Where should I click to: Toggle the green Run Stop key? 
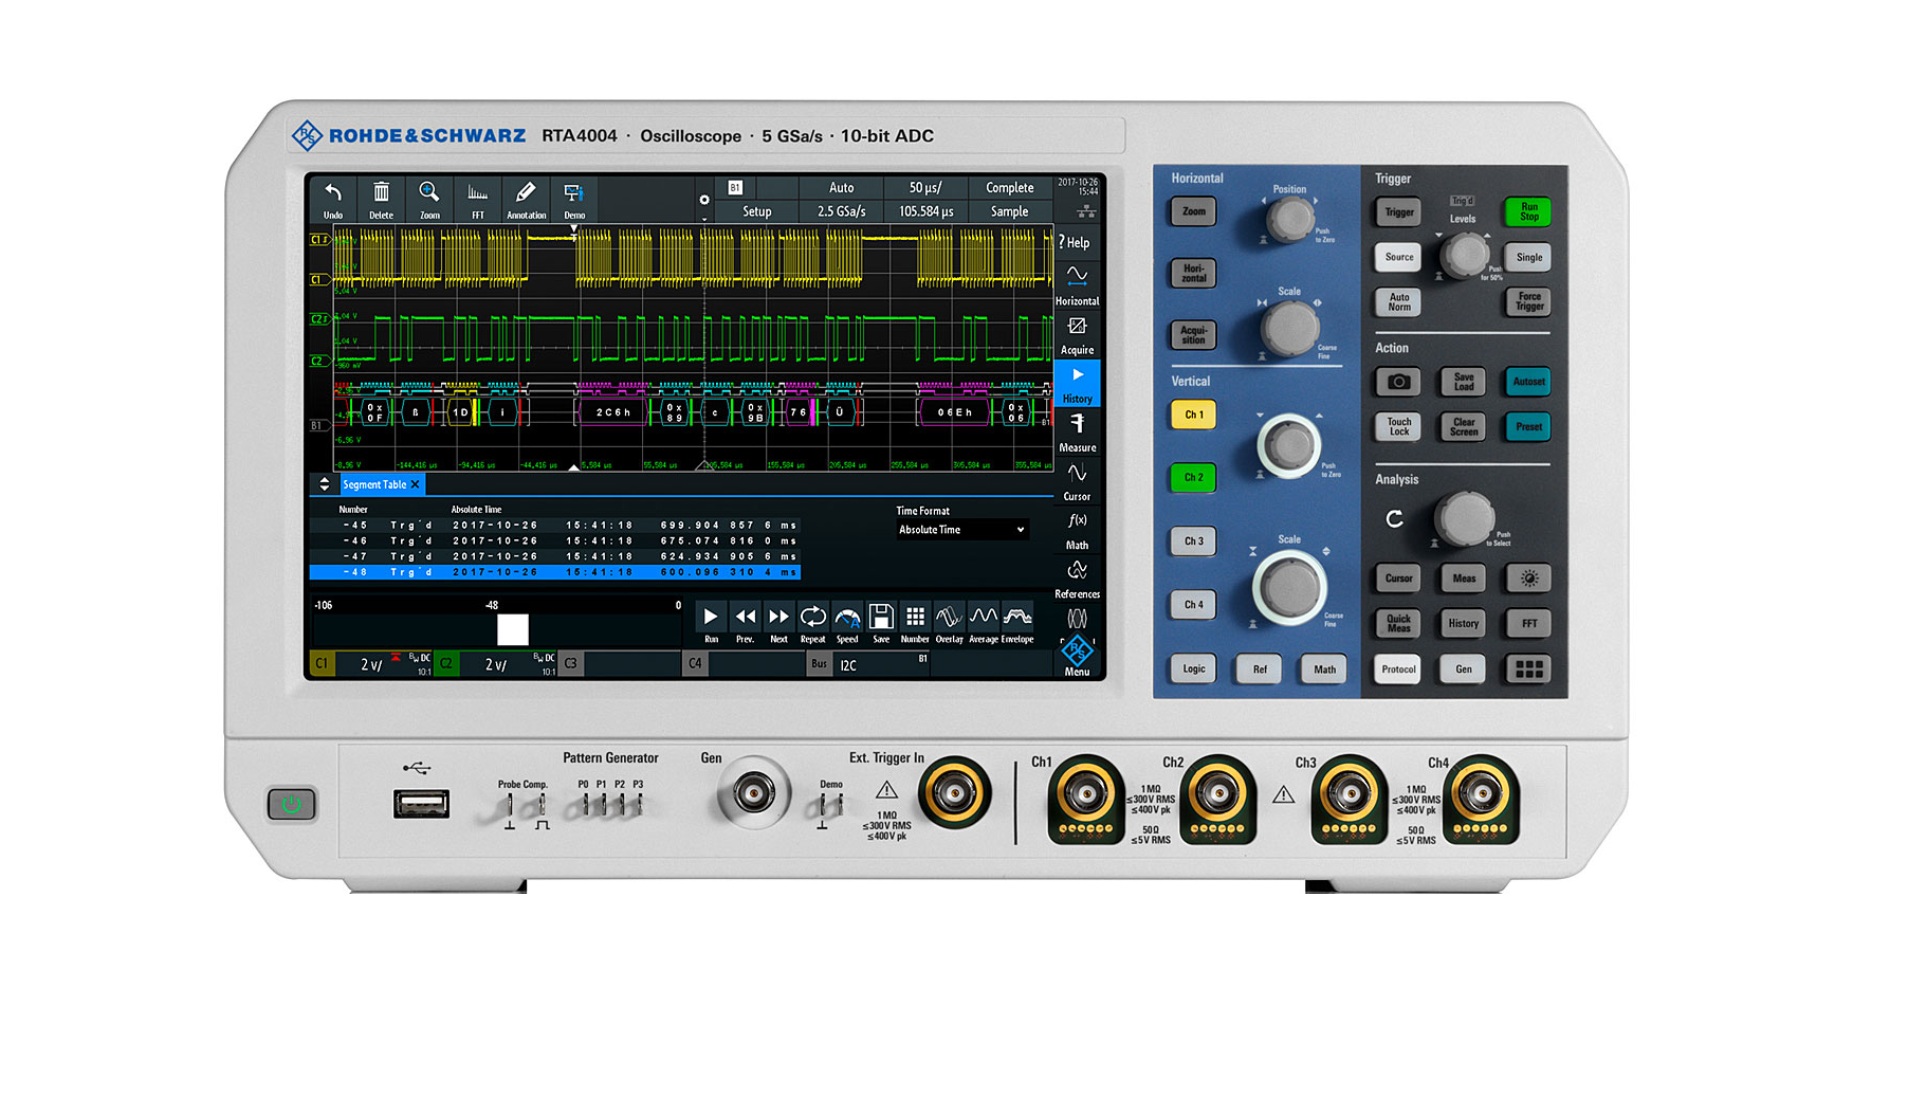pyautogui.click(x=1528, y=211)
